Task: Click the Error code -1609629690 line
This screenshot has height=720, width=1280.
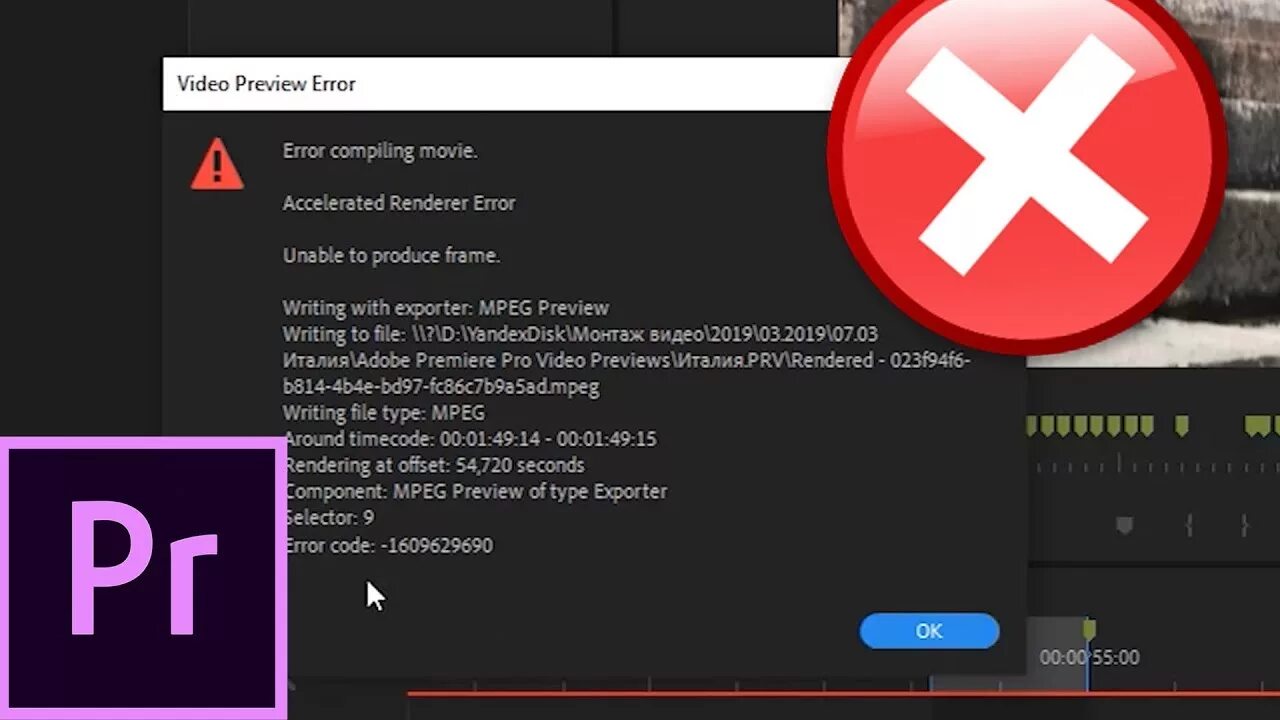Action: click(x=388, y=545)
